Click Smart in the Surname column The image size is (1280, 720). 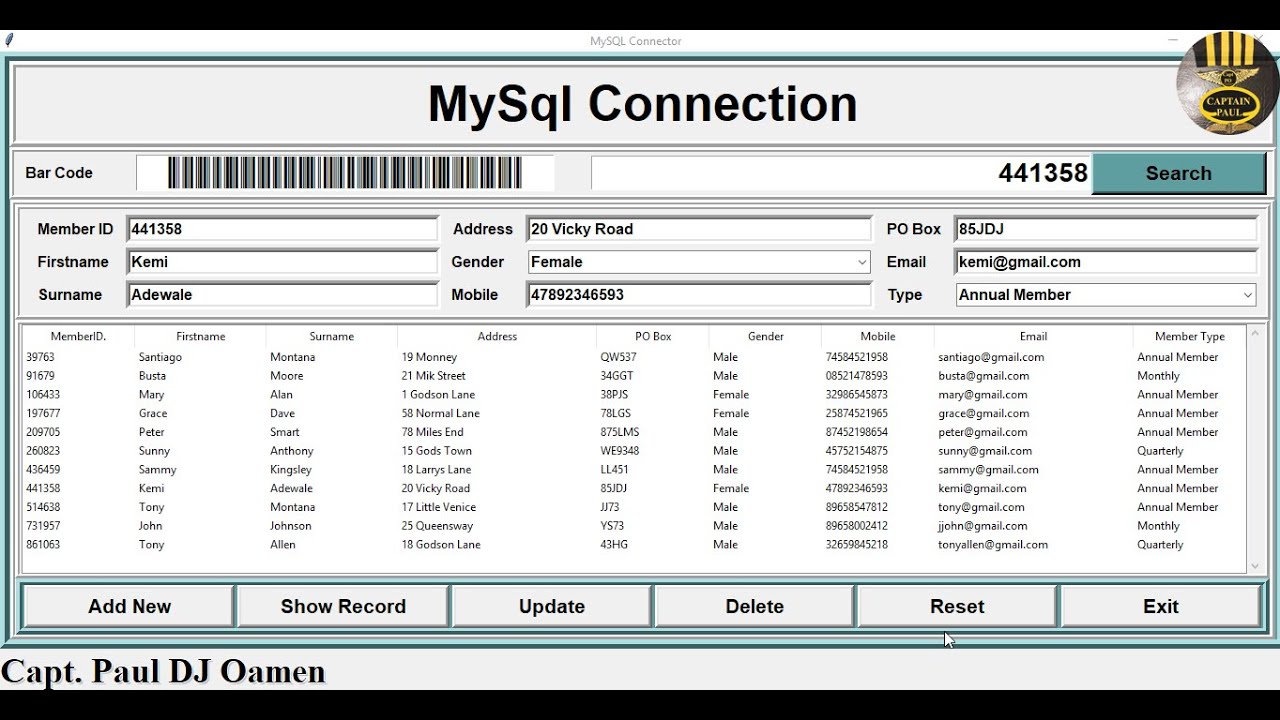coord(284,432)
